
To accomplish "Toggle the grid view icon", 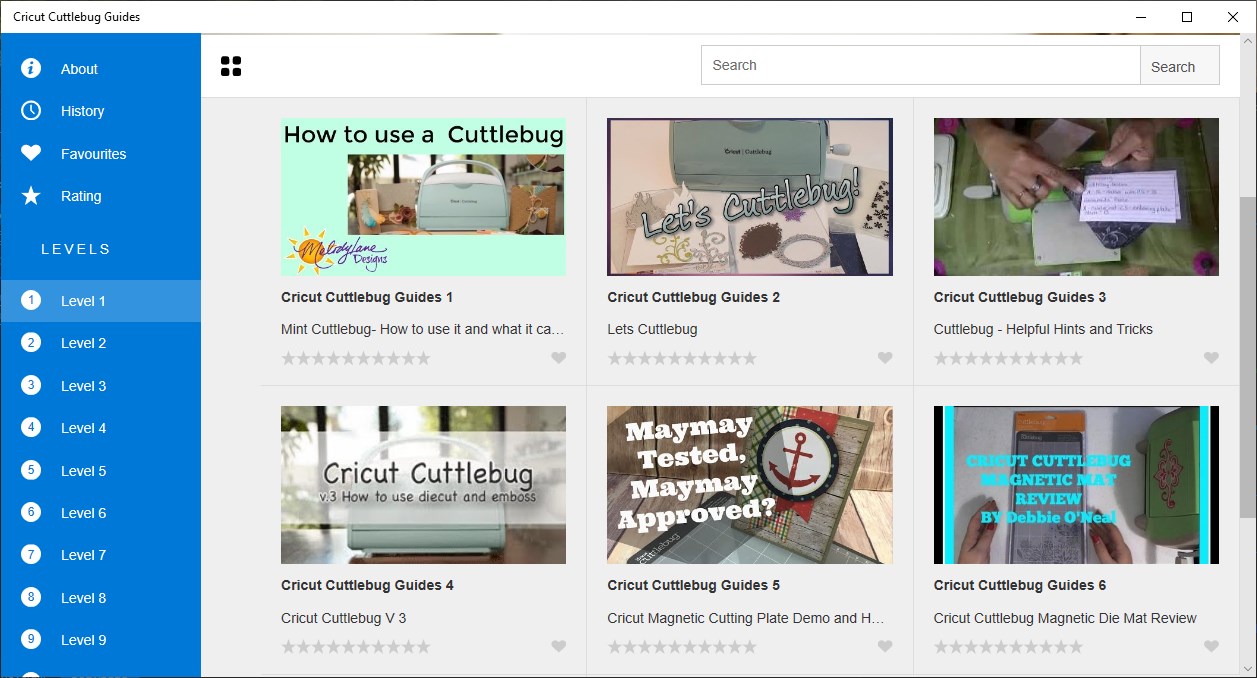I will [x=231, y=66].
